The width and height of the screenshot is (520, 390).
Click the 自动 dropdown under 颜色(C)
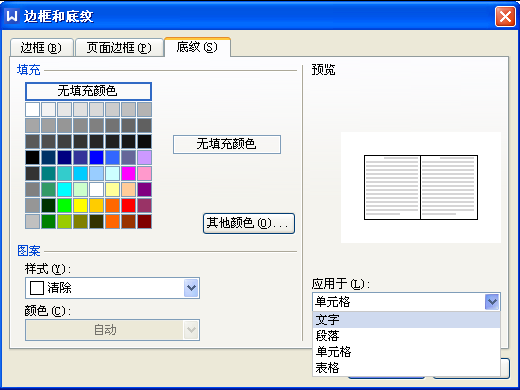coord(112,330)
